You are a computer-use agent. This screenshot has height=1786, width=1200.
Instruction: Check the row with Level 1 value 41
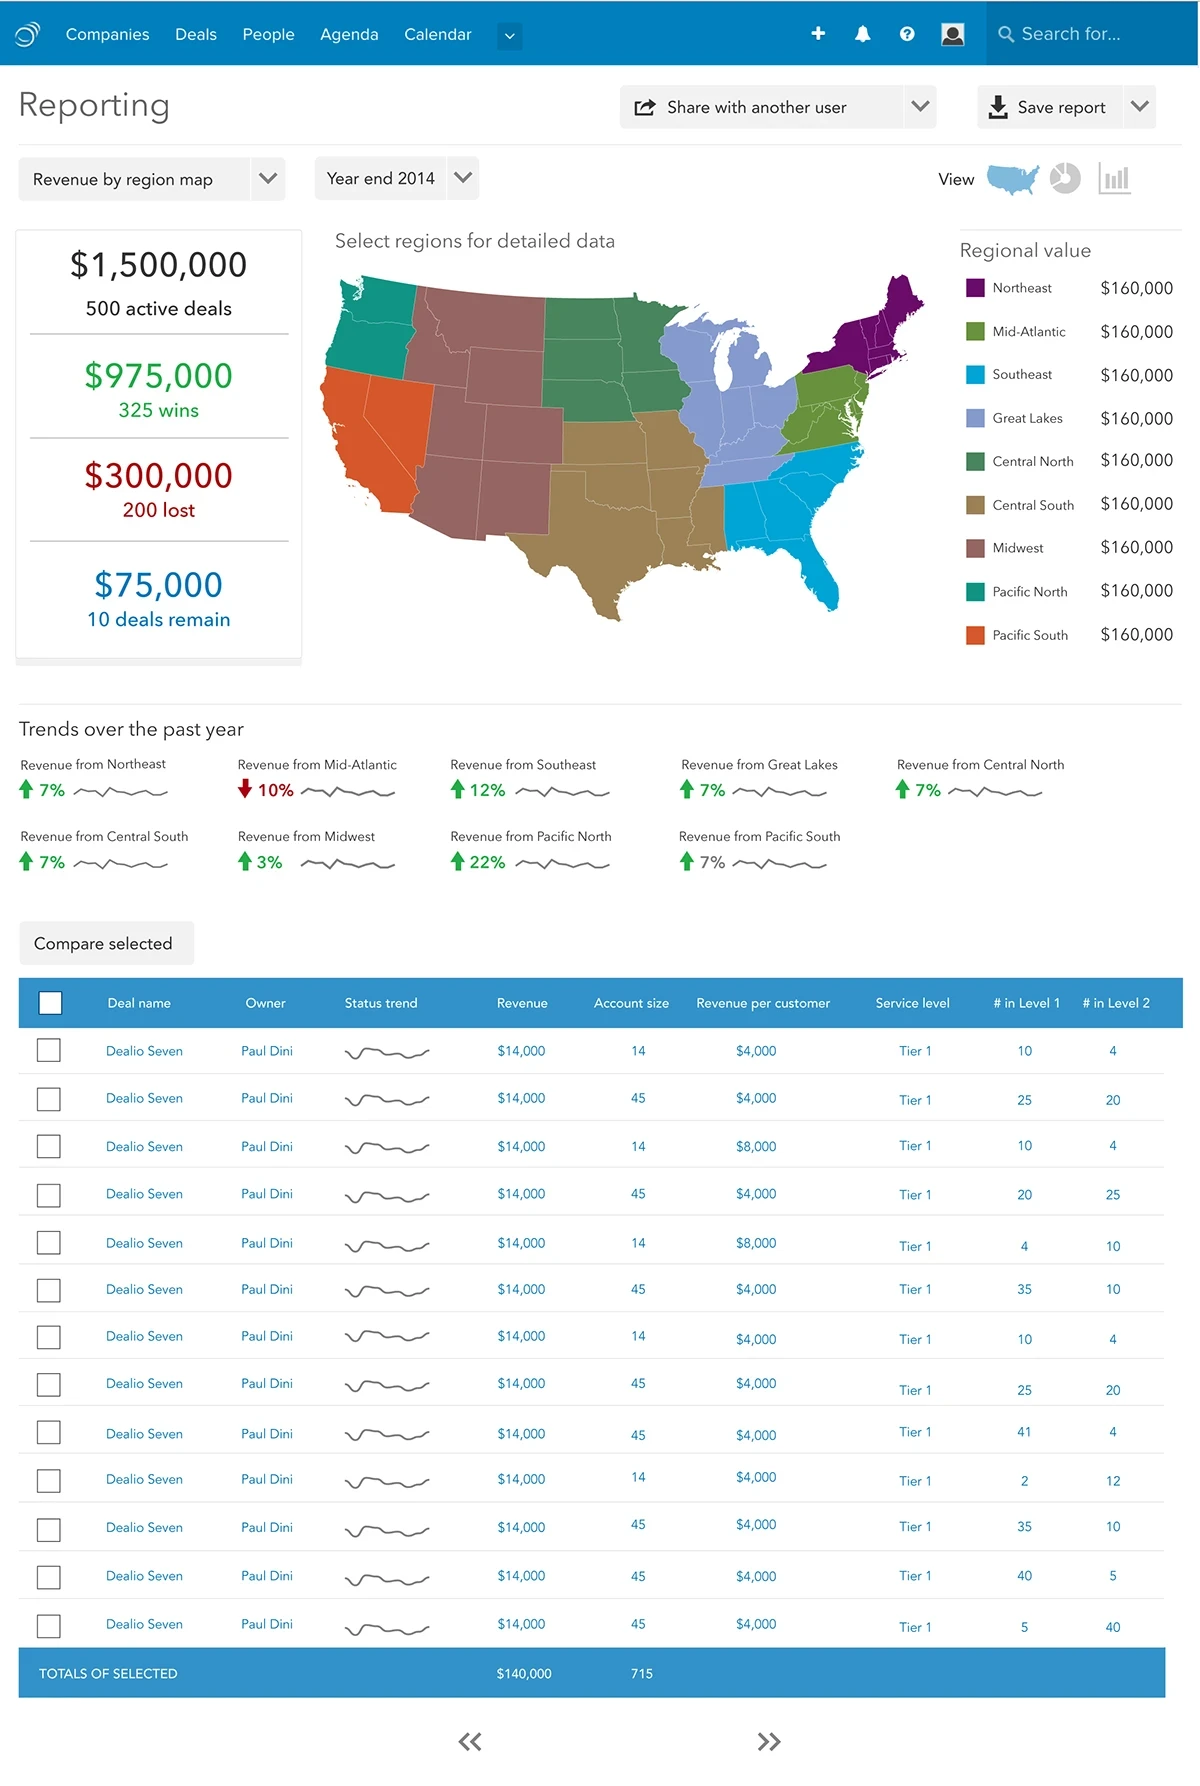click(x=48, y=1432)
